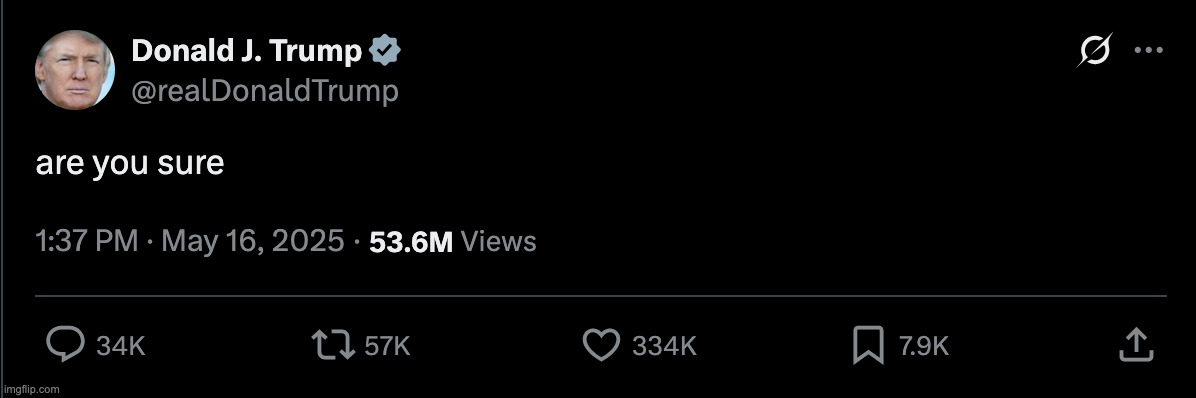Open the @realDonaldTrump handle link
The height and width of the screenshot is (398, 1196).
click(265, 91)
